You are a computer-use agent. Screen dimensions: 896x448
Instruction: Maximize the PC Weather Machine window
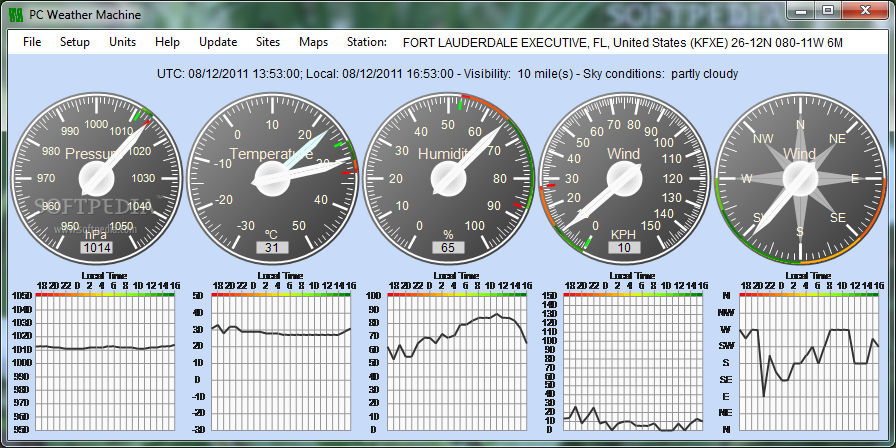click(x=829, y=10)
